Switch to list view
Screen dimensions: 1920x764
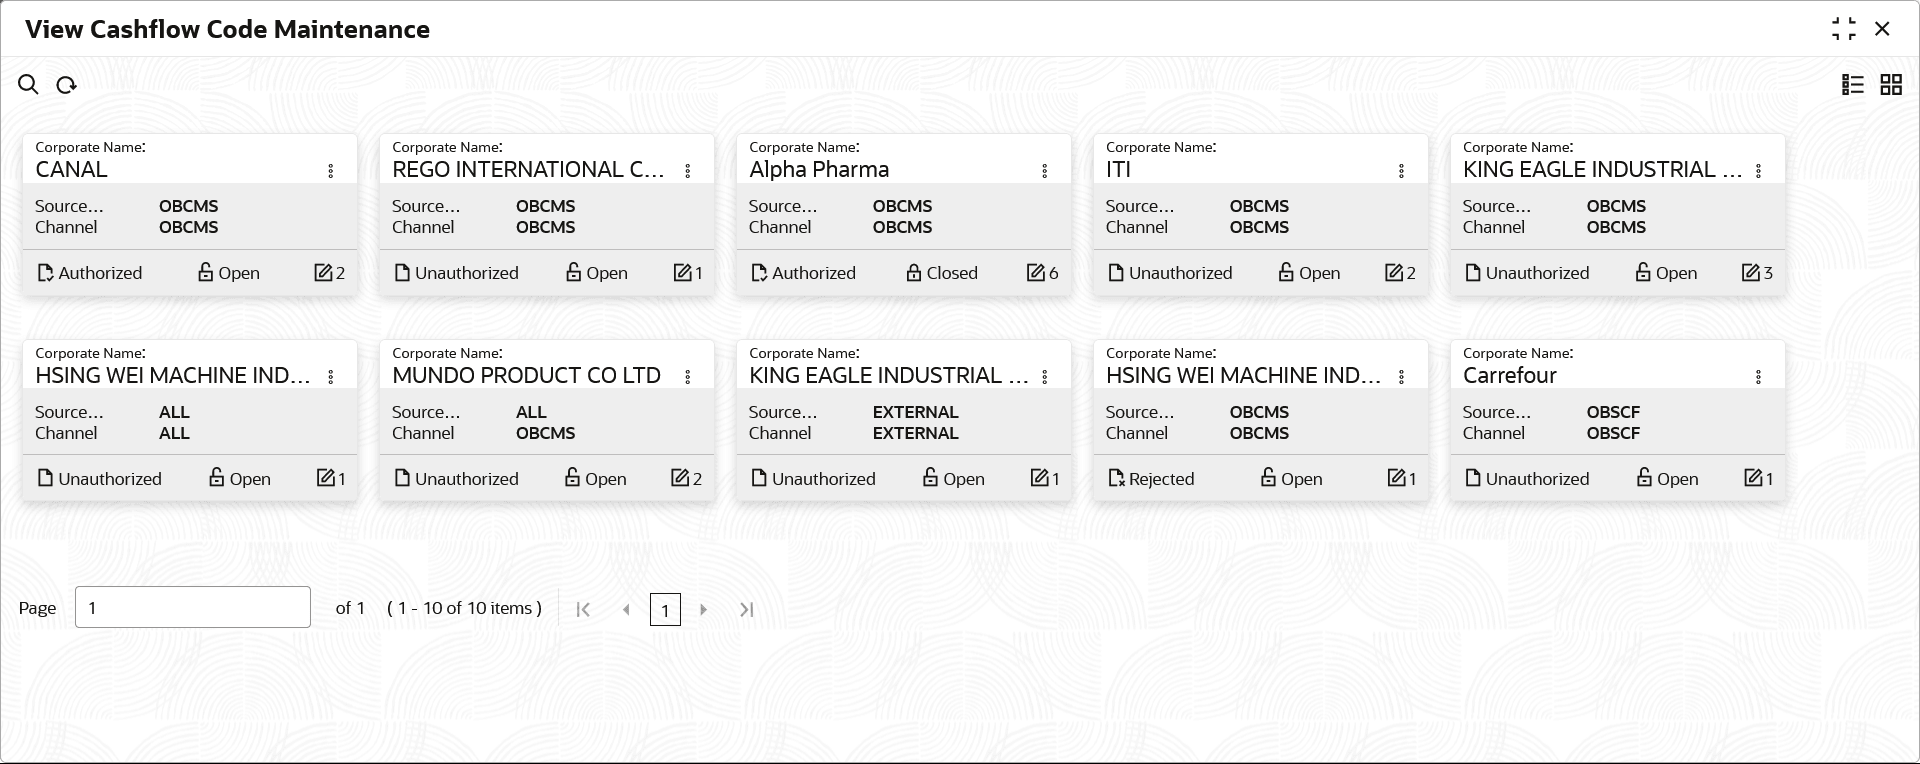click(1853, 85)
